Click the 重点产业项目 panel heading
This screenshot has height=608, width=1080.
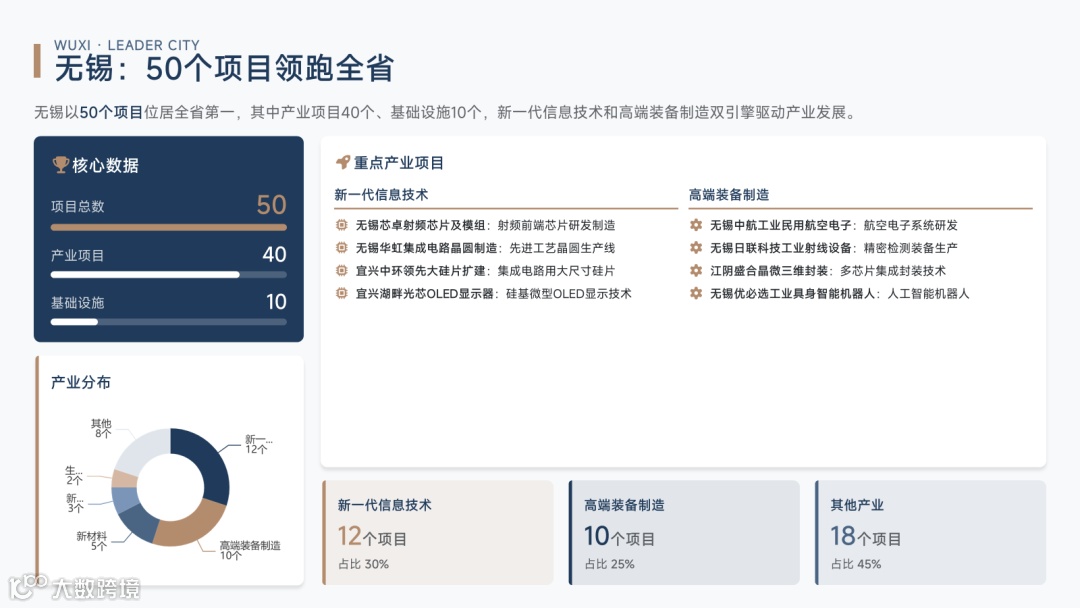[x=399, y=163]
